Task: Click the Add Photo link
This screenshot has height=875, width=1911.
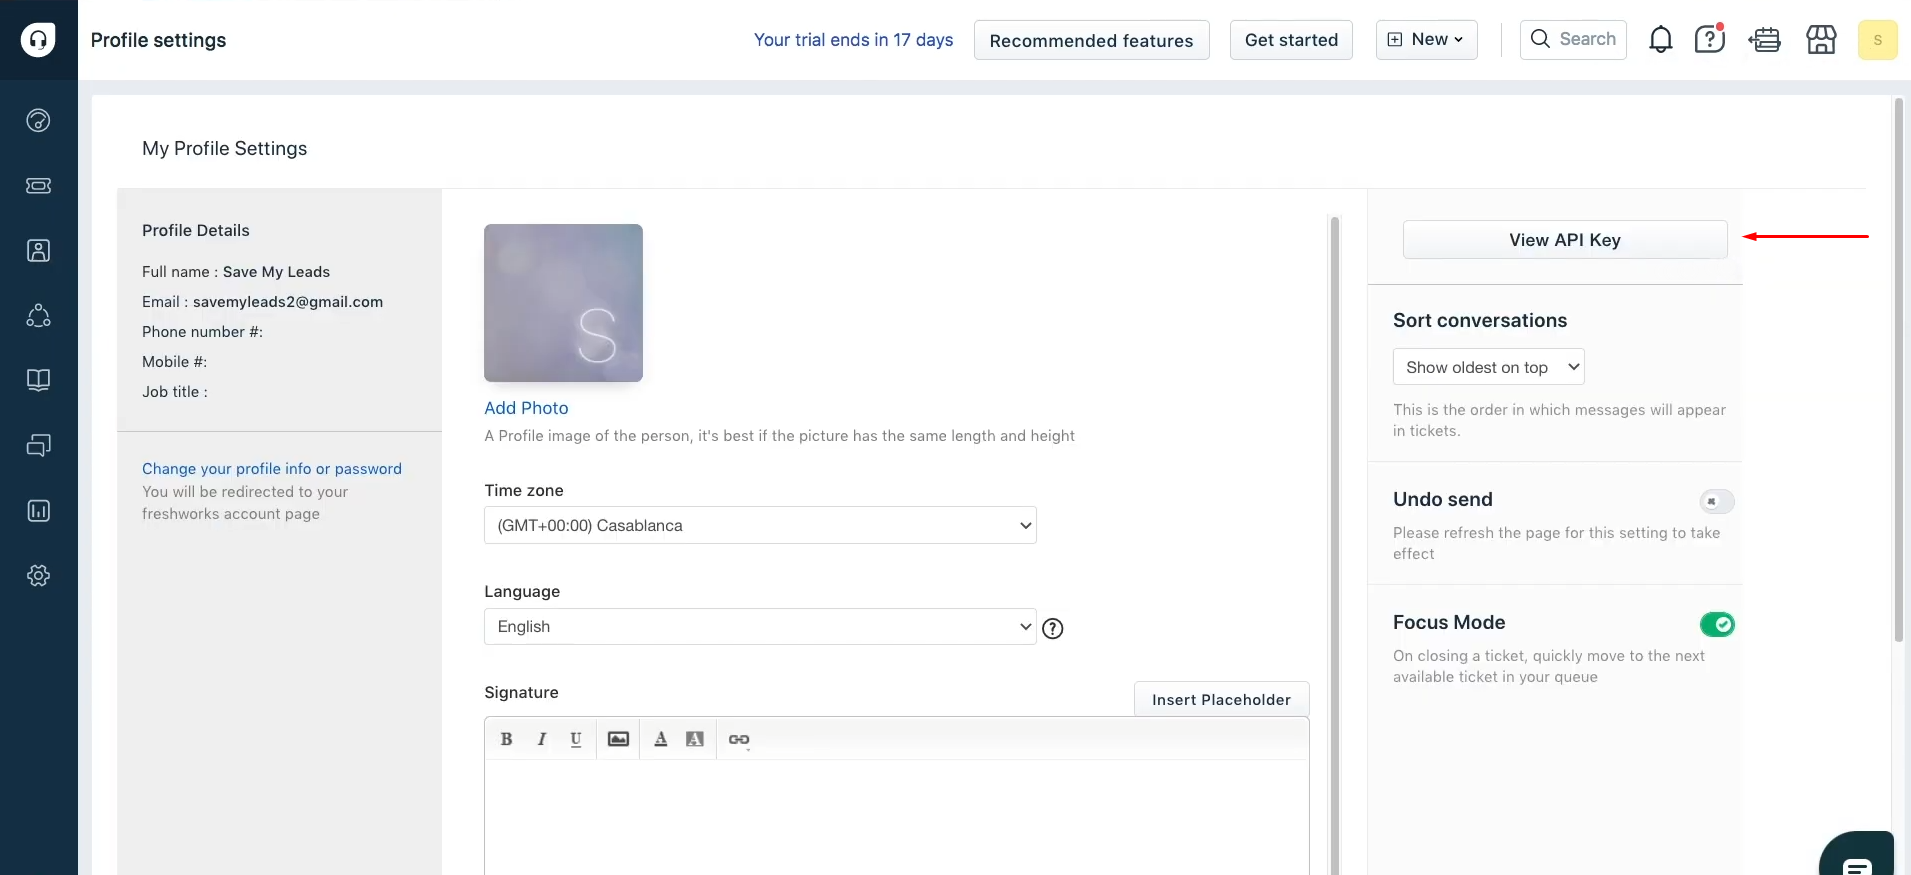Action: [526, 408]
